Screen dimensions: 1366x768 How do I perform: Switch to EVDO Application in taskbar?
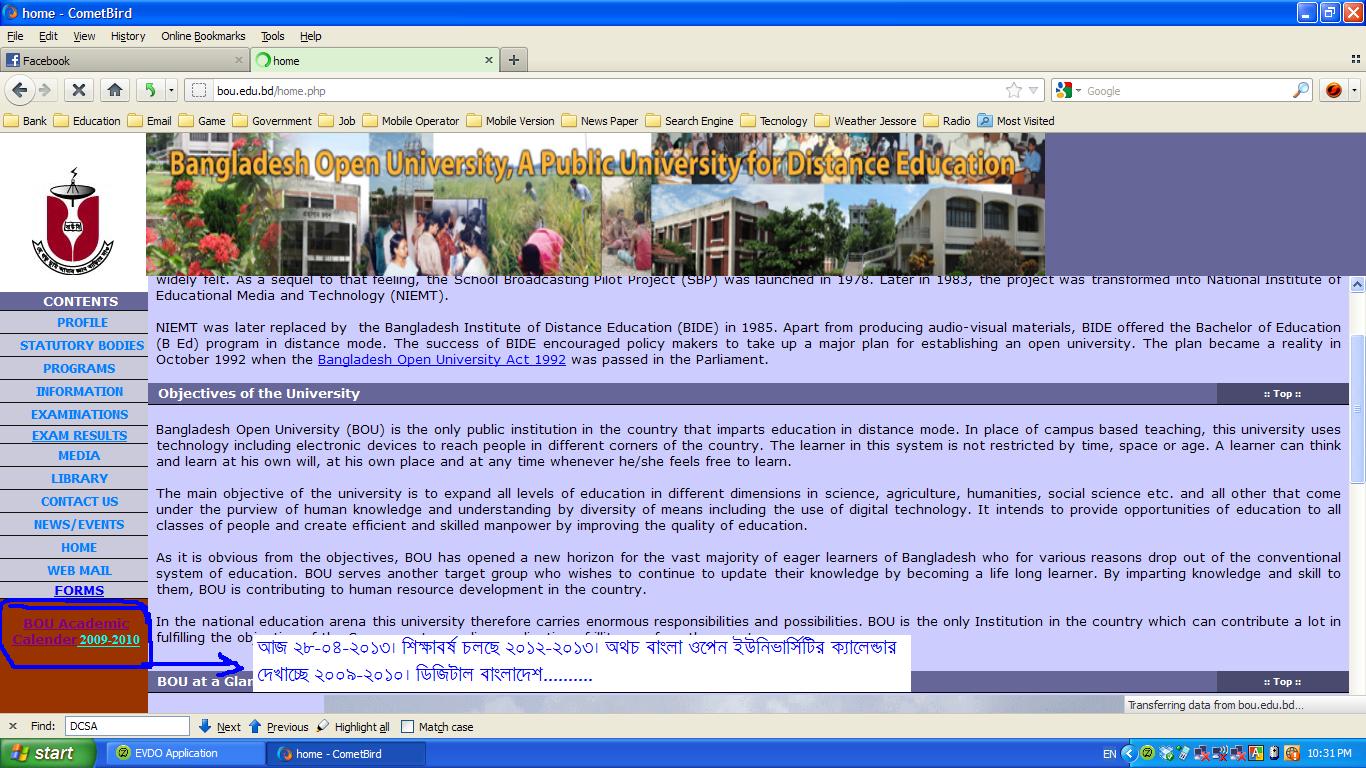click(x=186, y=753)
